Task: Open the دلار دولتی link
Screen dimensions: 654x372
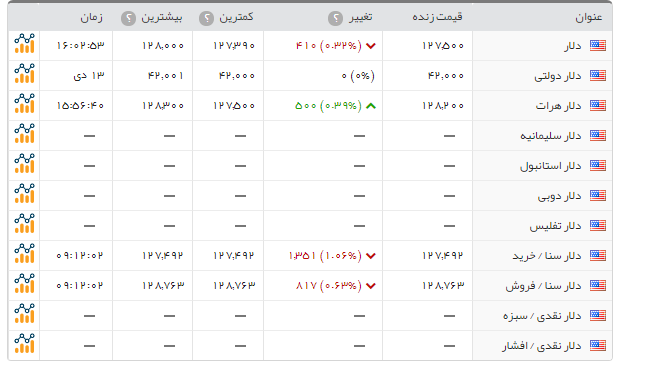Action: point(558,76)
